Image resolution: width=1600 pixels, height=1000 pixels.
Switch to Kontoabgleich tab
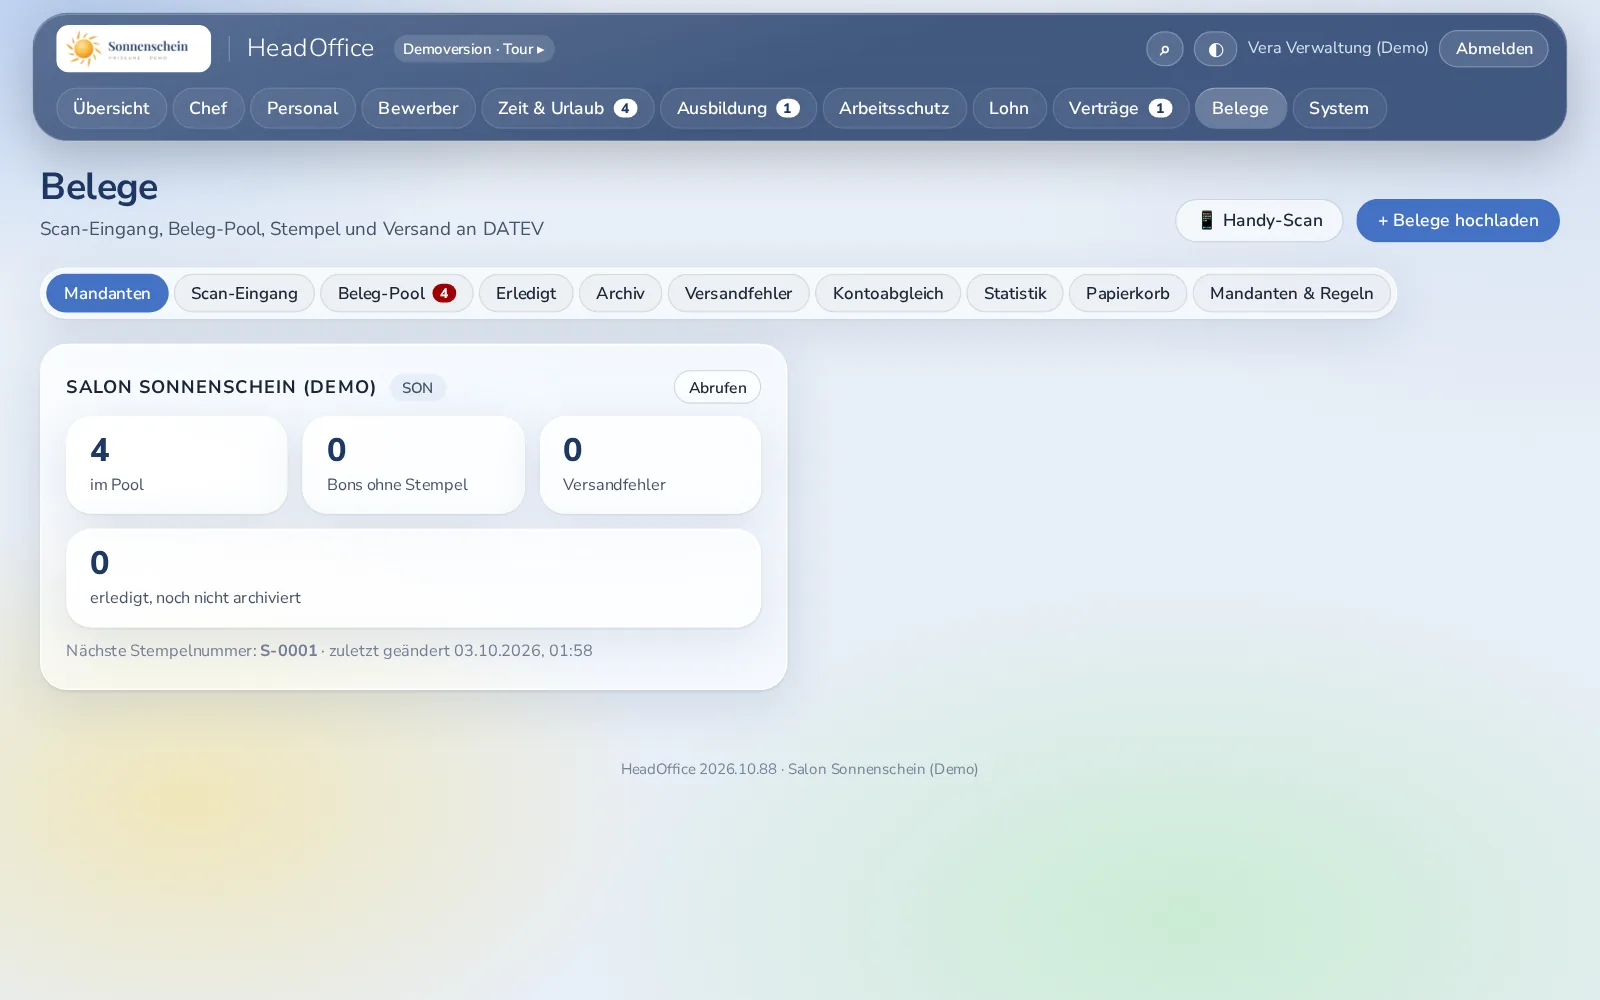click(x=888, y=293)
